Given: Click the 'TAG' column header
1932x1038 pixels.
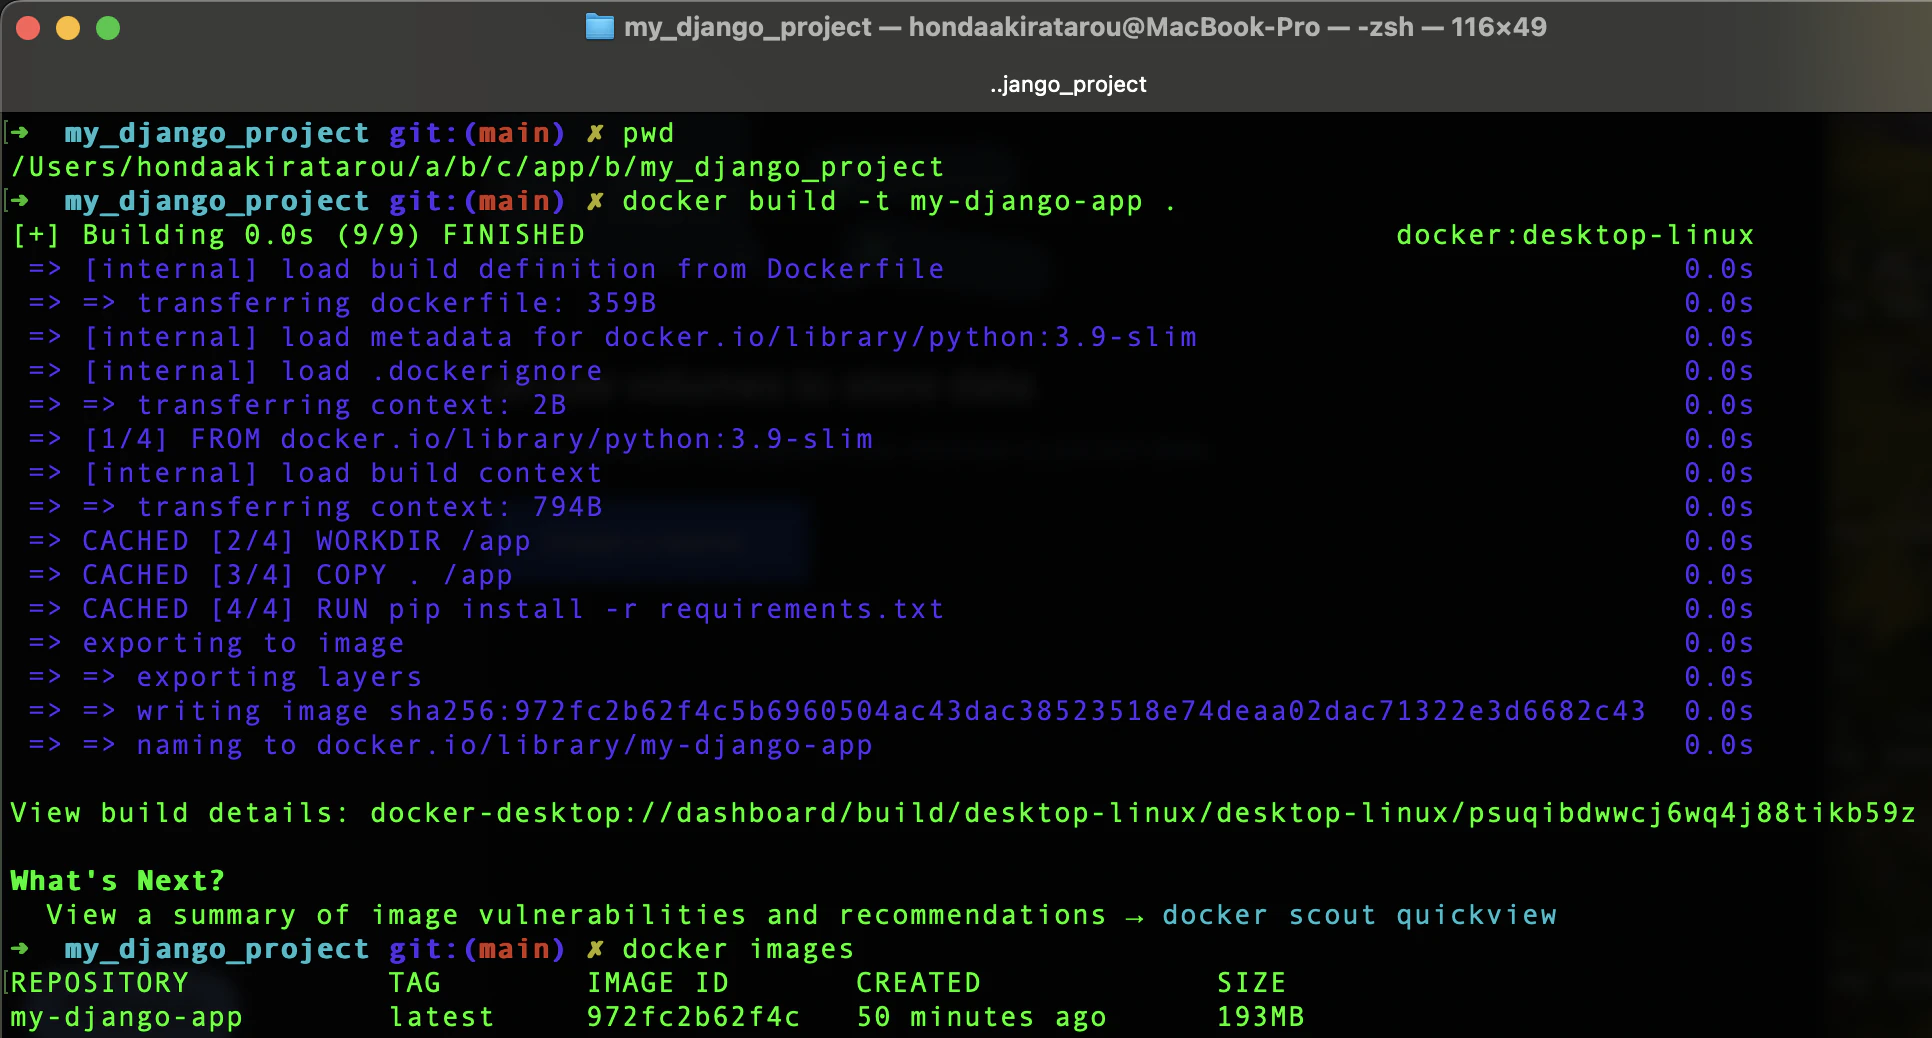Looking at the screenshot, I should (x=415, y=983).
